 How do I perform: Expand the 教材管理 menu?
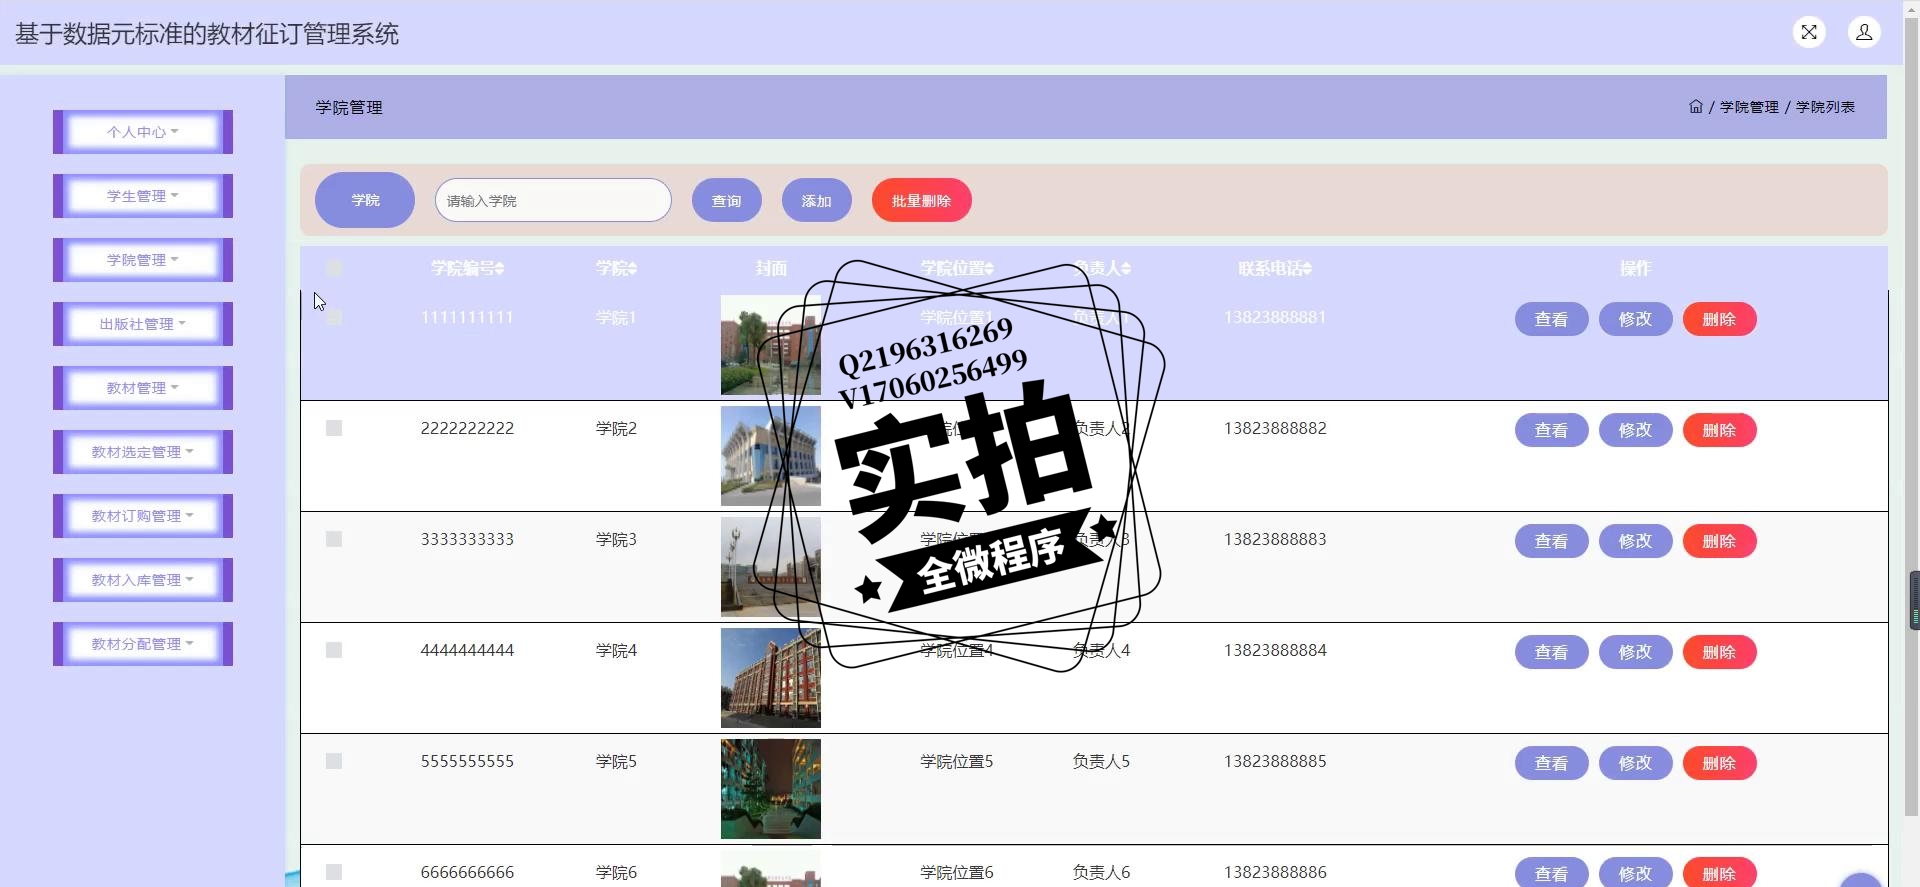(143, 388)
